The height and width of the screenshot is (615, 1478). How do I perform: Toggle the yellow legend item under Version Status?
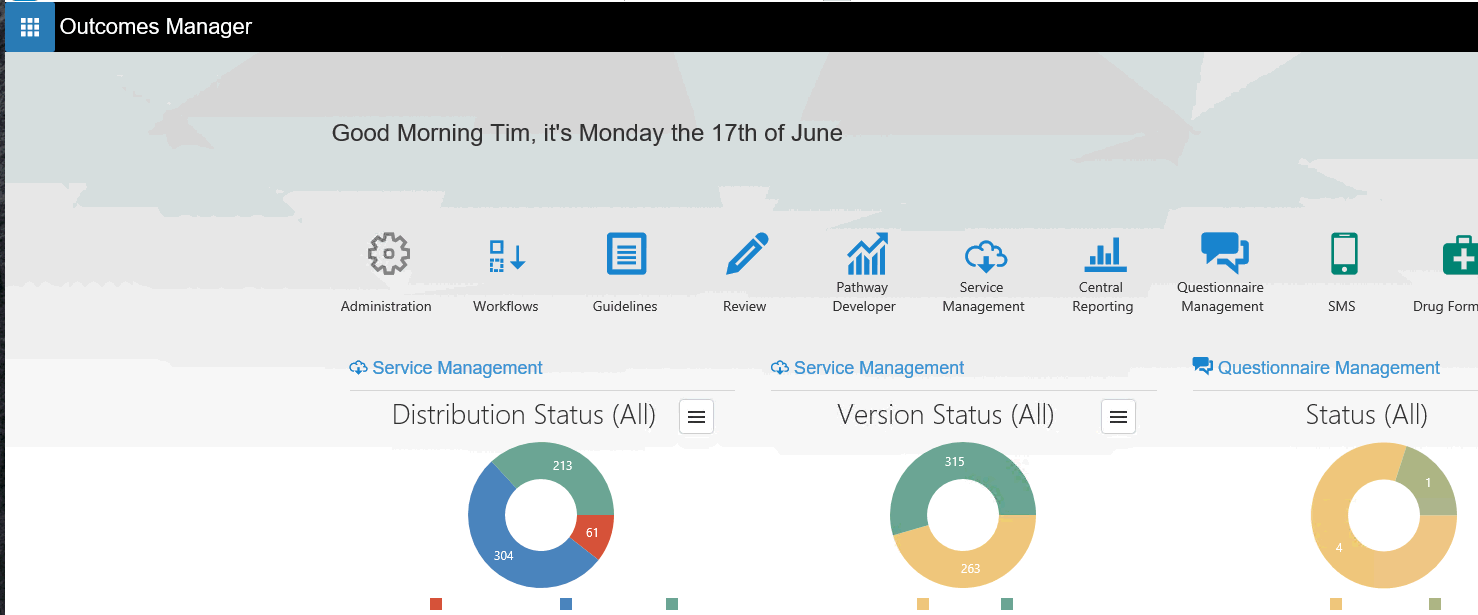(923, 604)
